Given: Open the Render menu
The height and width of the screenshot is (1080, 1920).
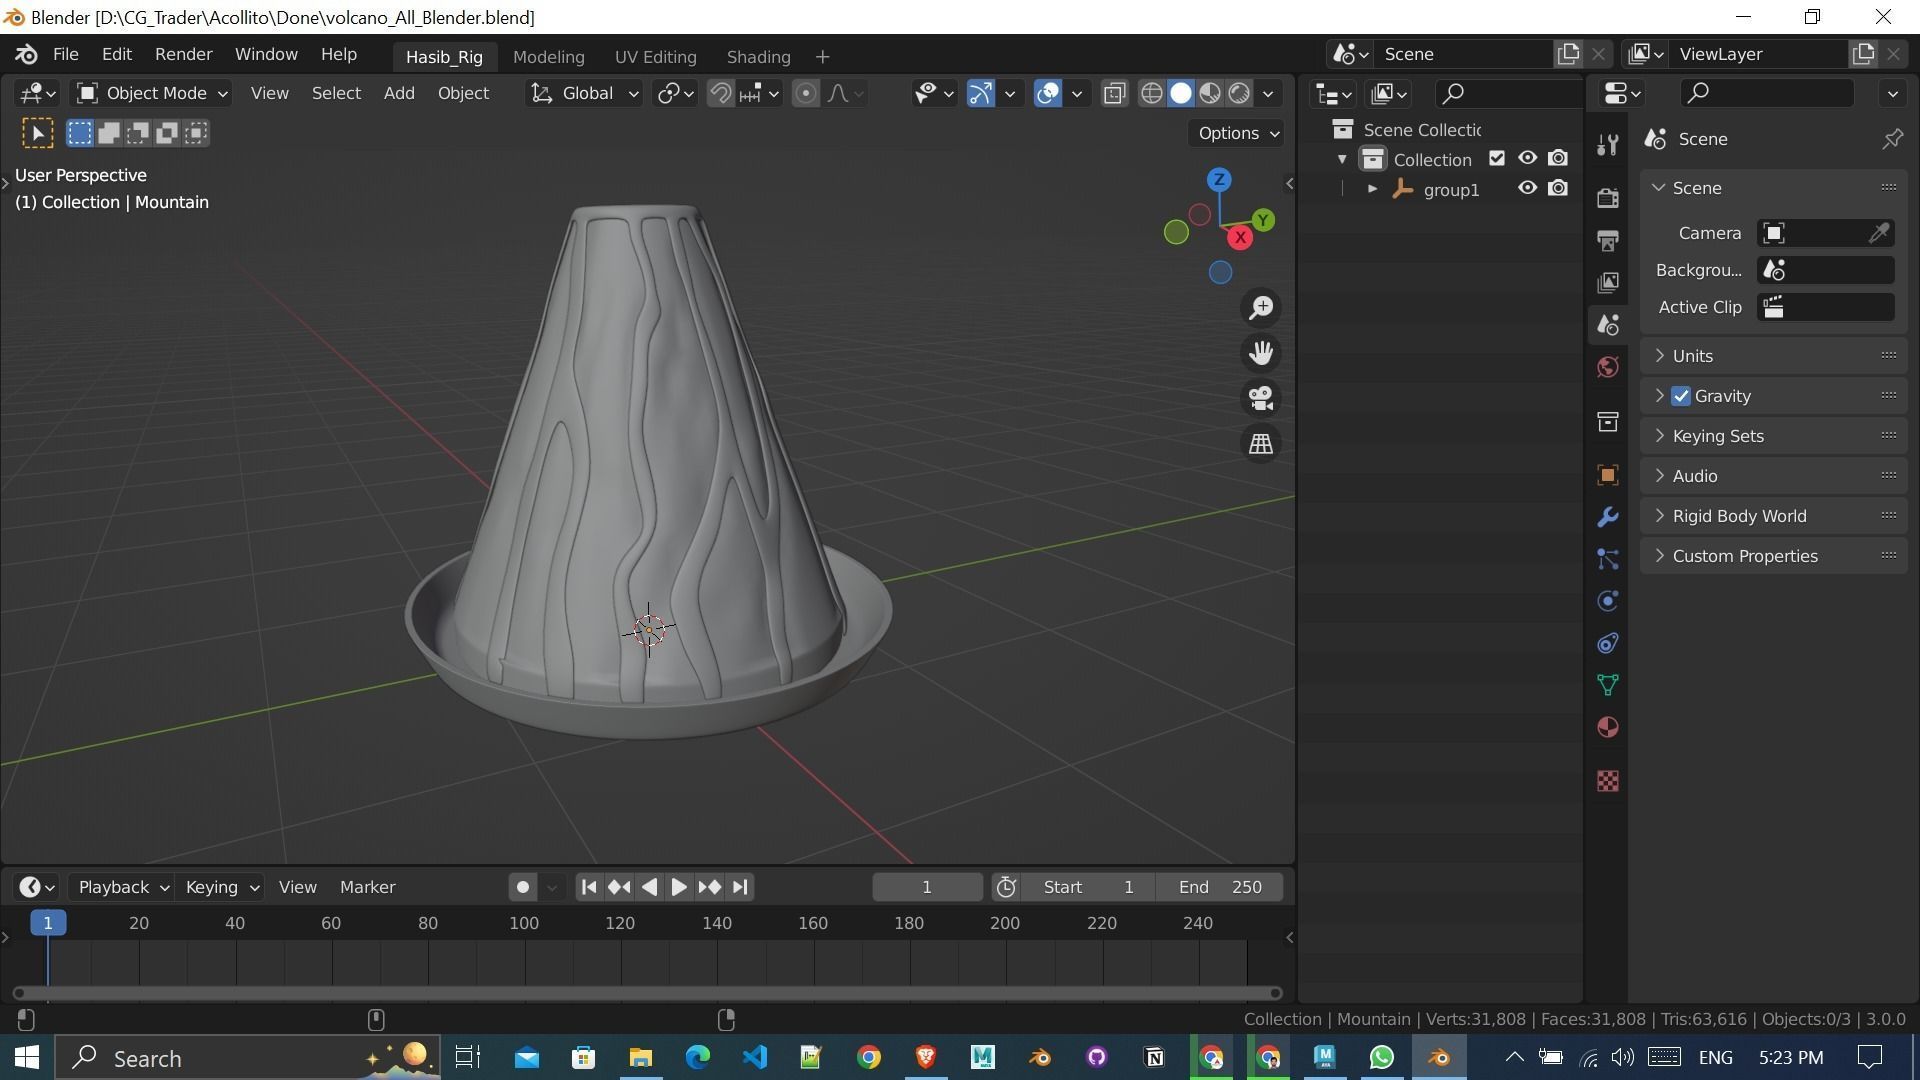Looking at the screenshot, I should pyautogui.click(x=183, y=54).
